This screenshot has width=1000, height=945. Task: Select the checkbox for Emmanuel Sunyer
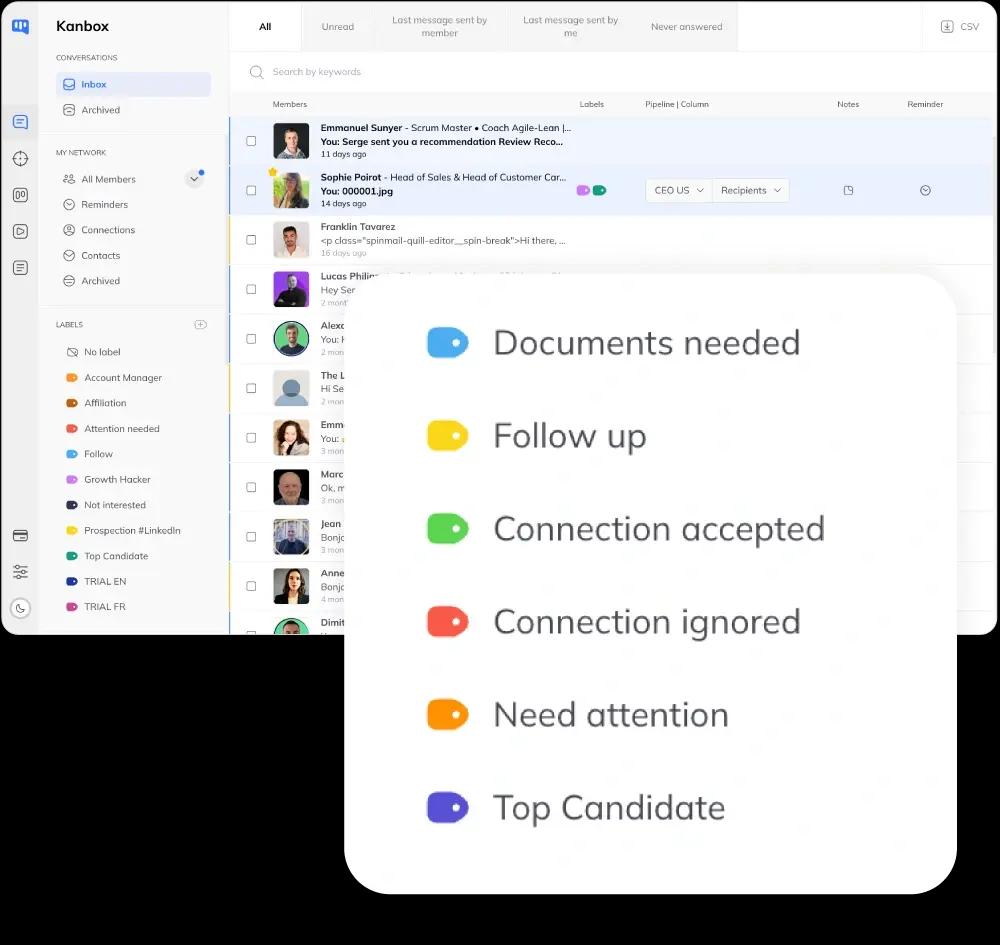(251, 141)
